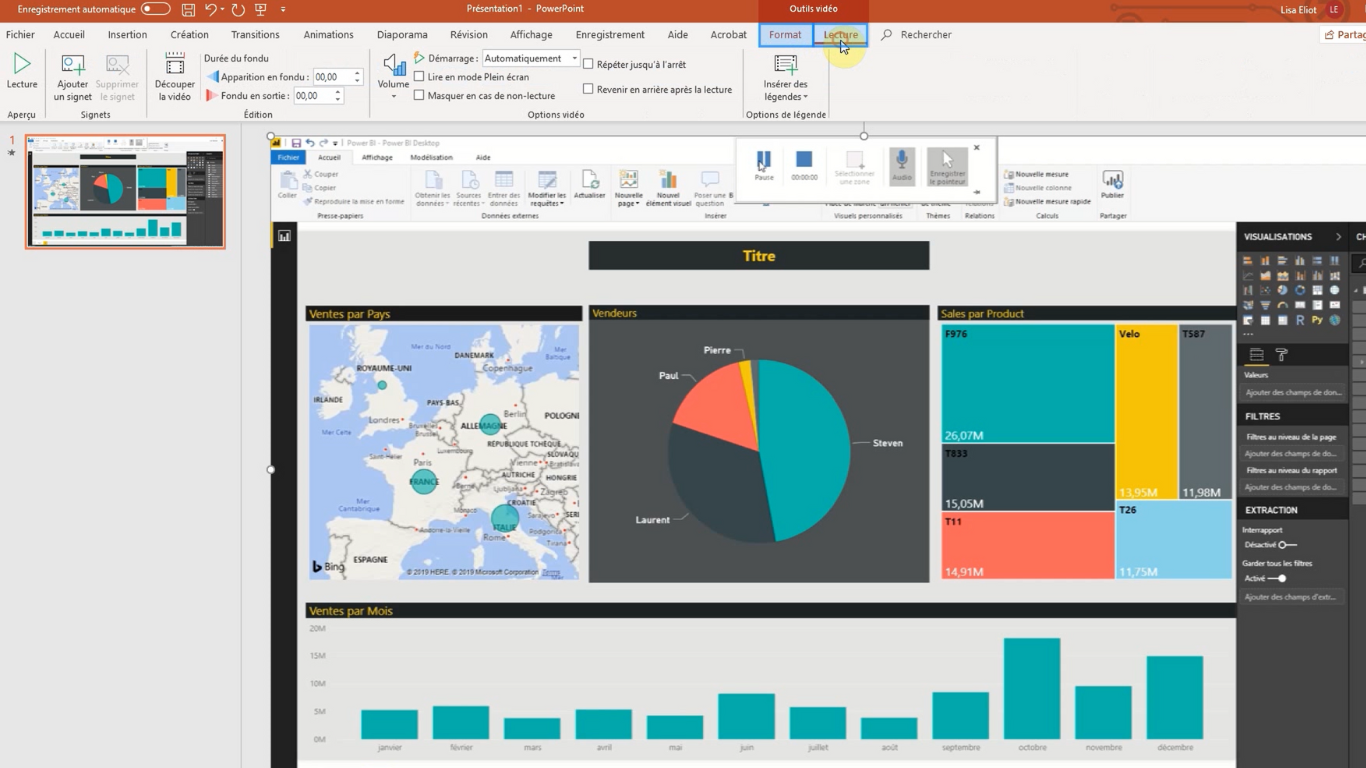Click the report view icon in Power BI sidebar
Image resolution: width=1366 pixels, height=768 pixels.
(x=284, y=236)
